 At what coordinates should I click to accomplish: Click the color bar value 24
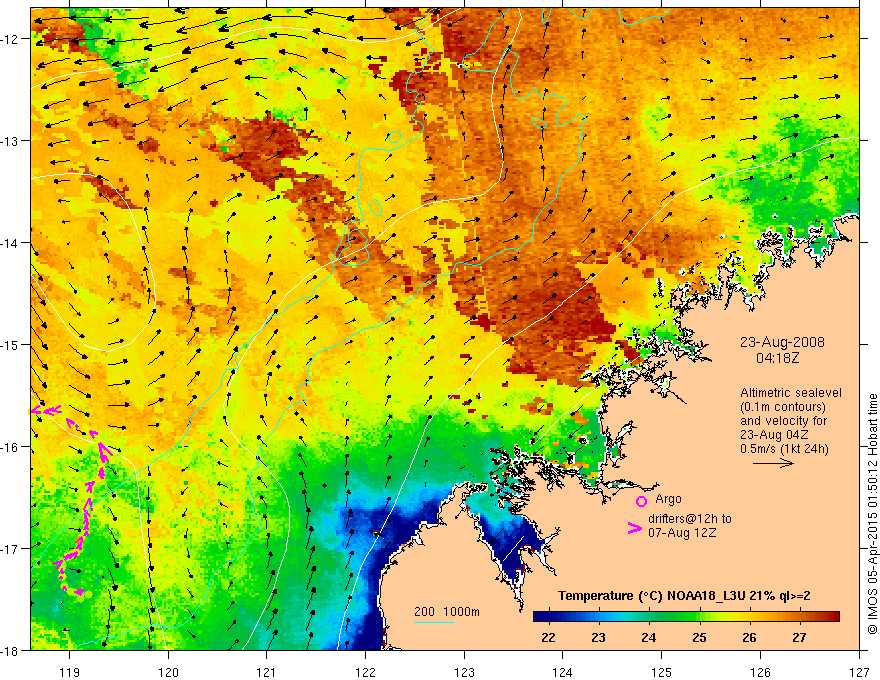(x=649, y=638)
